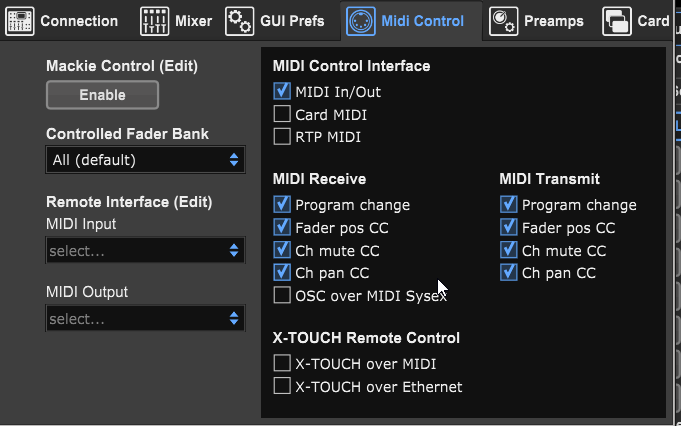Enable the RTP MIDI checkbox
The height and width of the screenshot is (426, 681).
point(282,137)
